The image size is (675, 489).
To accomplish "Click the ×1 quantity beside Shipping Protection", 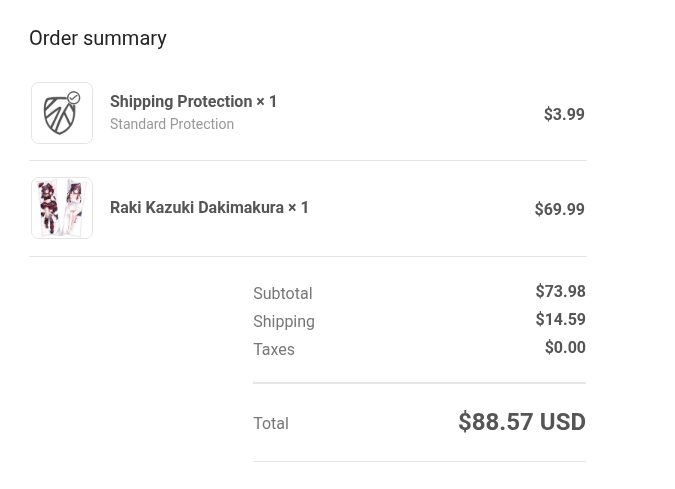I will point(267,101).
